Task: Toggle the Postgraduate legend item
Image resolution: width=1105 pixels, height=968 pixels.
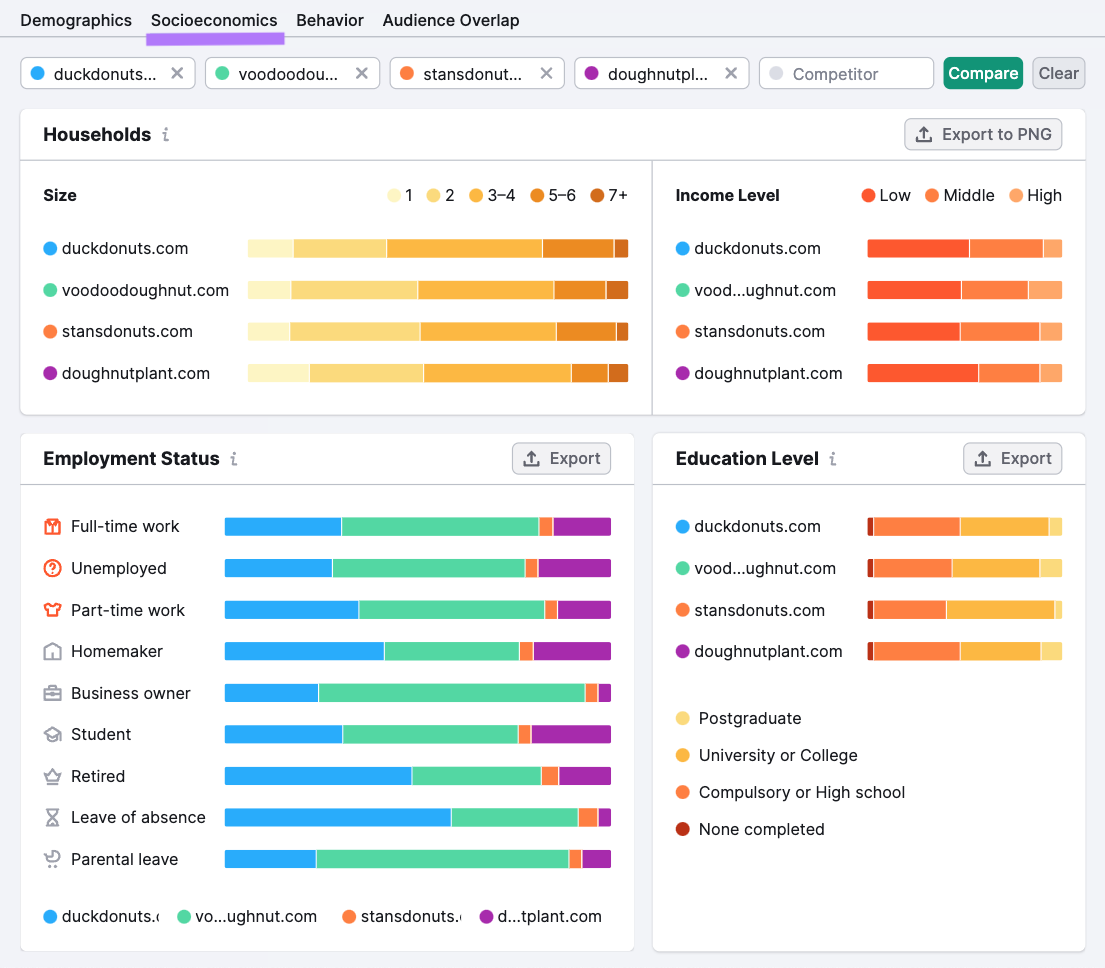Action: tap(736, 718)
